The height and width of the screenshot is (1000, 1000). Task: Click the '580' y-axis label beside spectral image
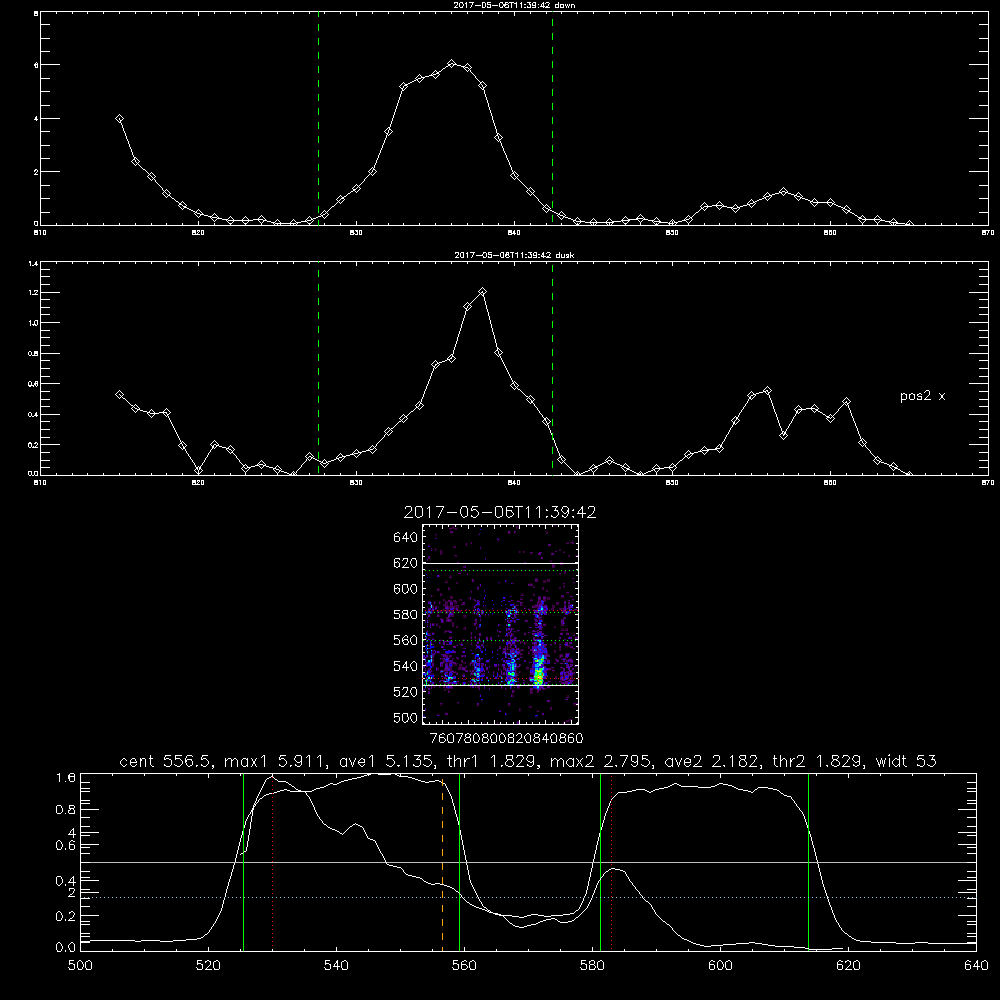pos(406,614)
